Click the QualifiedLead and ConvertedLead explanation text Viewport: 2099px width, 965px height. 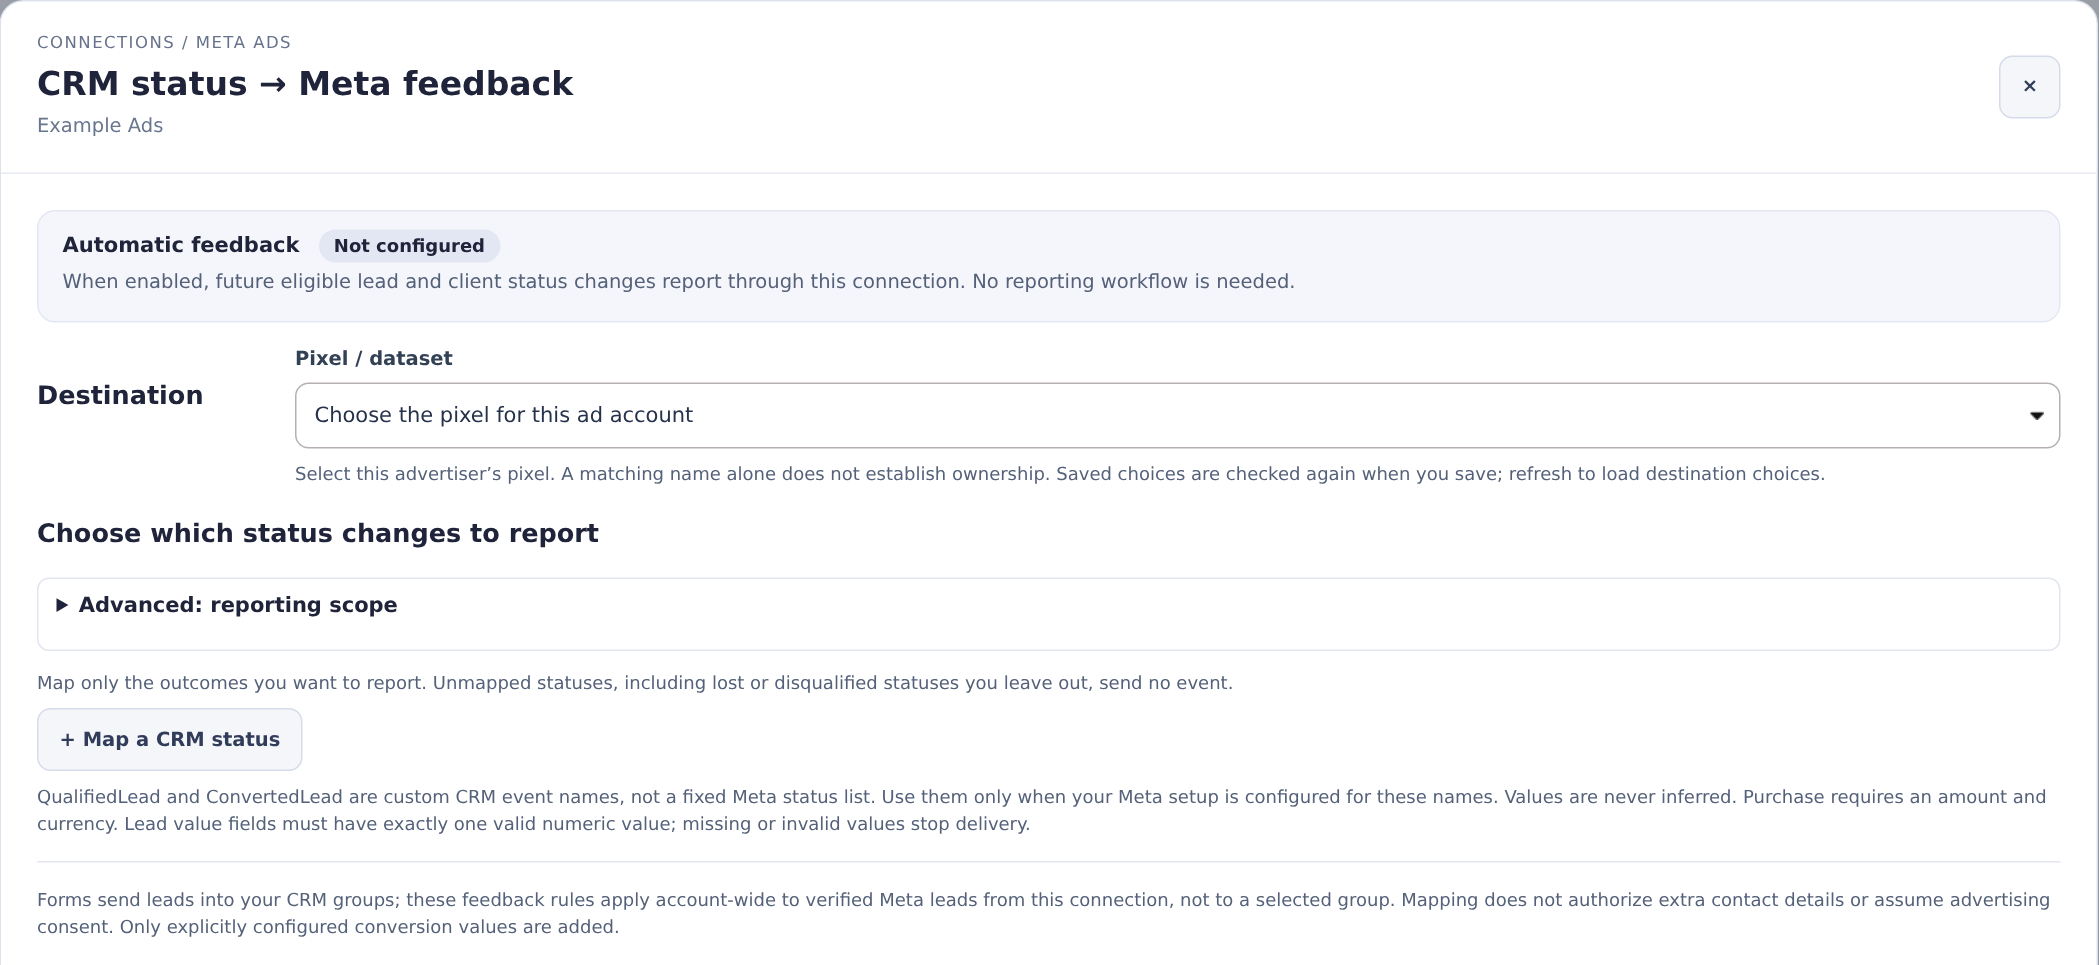[1042, 811]
